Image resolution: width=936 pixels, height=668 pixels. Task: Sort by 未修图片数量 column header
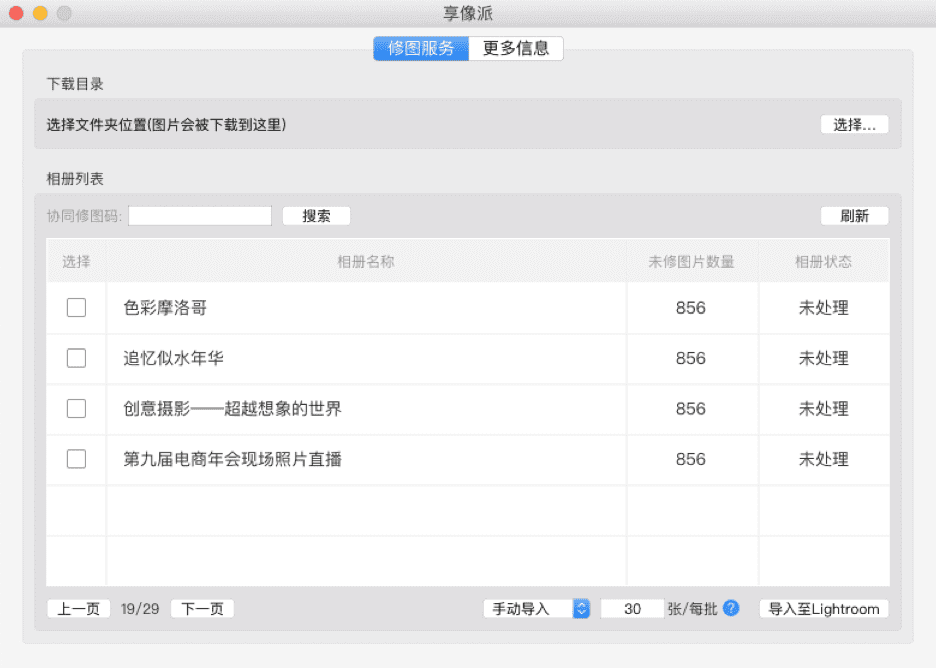click(x=691, y=262)
